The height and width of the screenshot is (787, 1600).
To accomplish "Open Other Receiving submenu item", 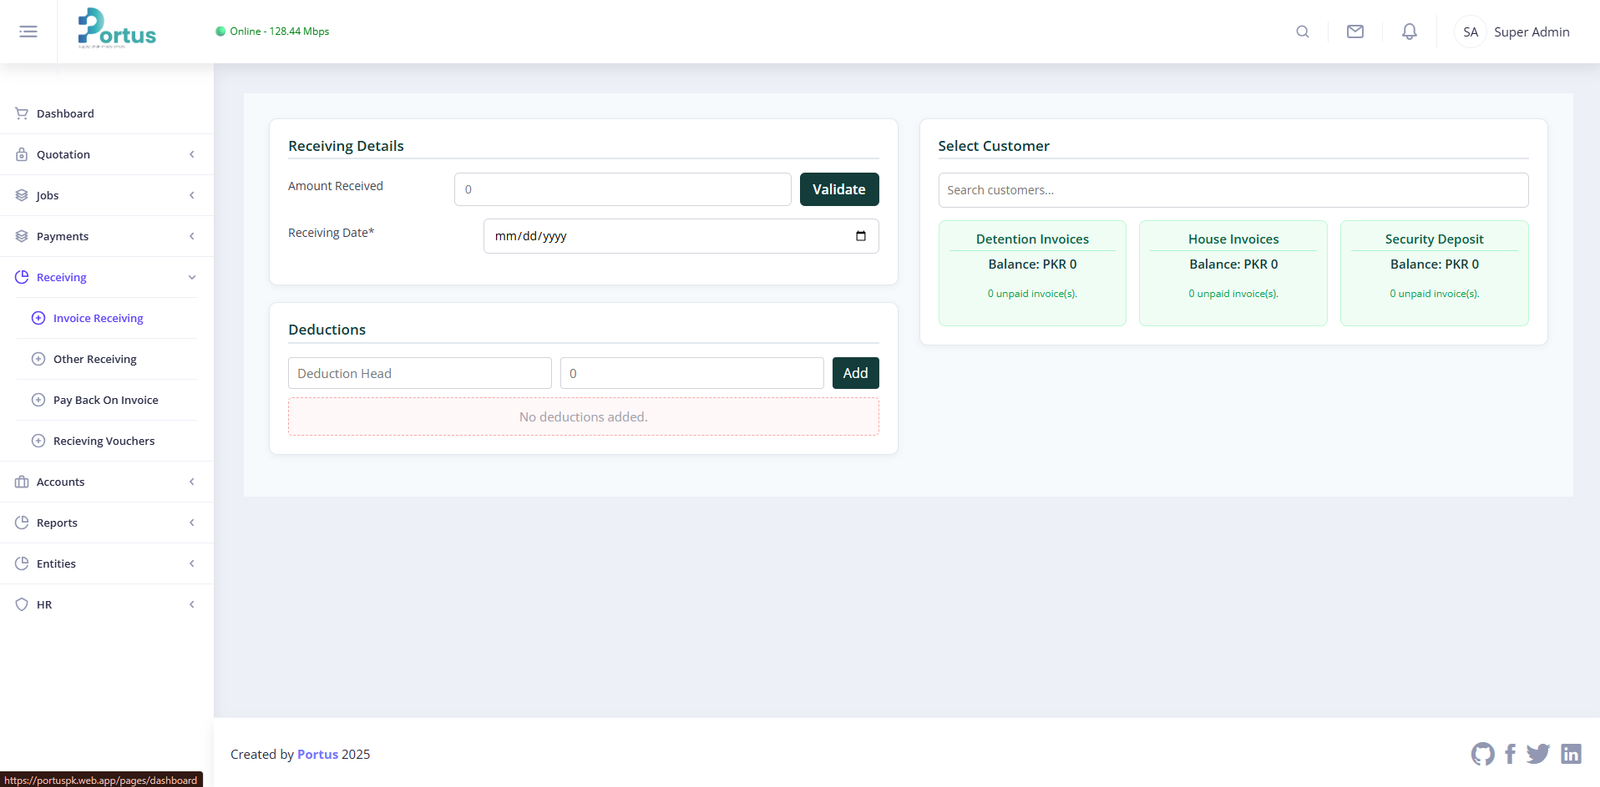I will tap(95, 359).
